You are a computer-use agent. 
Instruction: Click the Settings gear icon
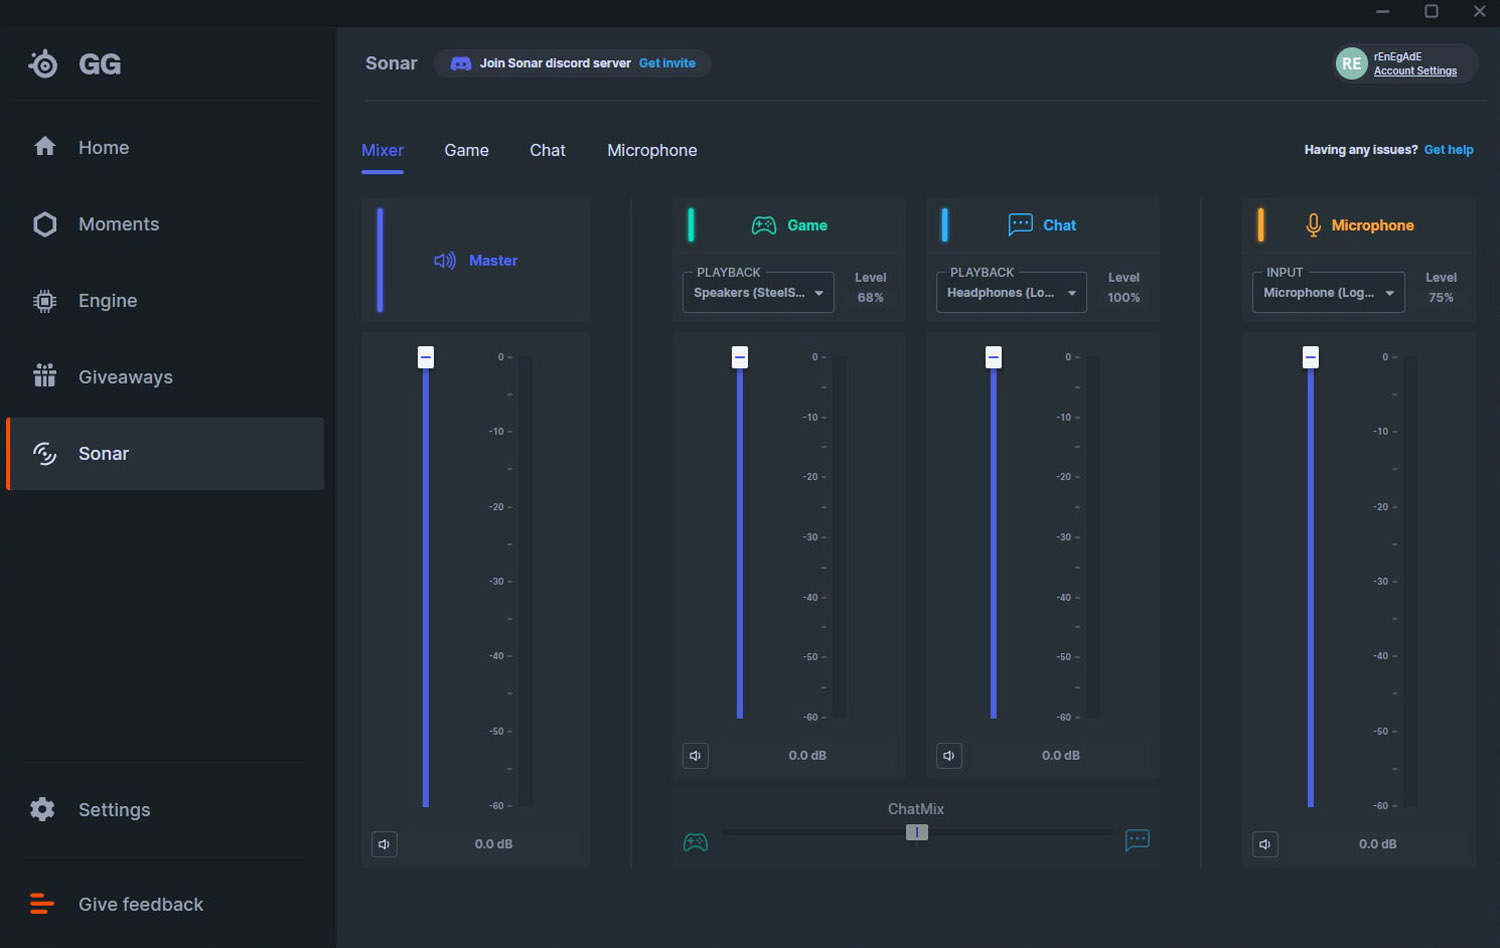tap(43, 809)
